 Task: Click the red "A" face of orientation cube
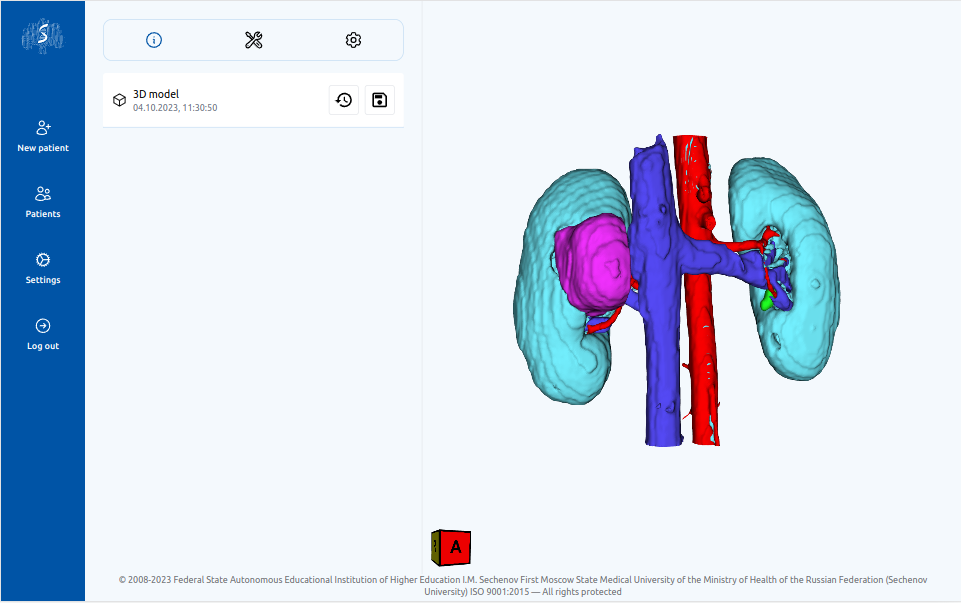[x=456, y=547]
